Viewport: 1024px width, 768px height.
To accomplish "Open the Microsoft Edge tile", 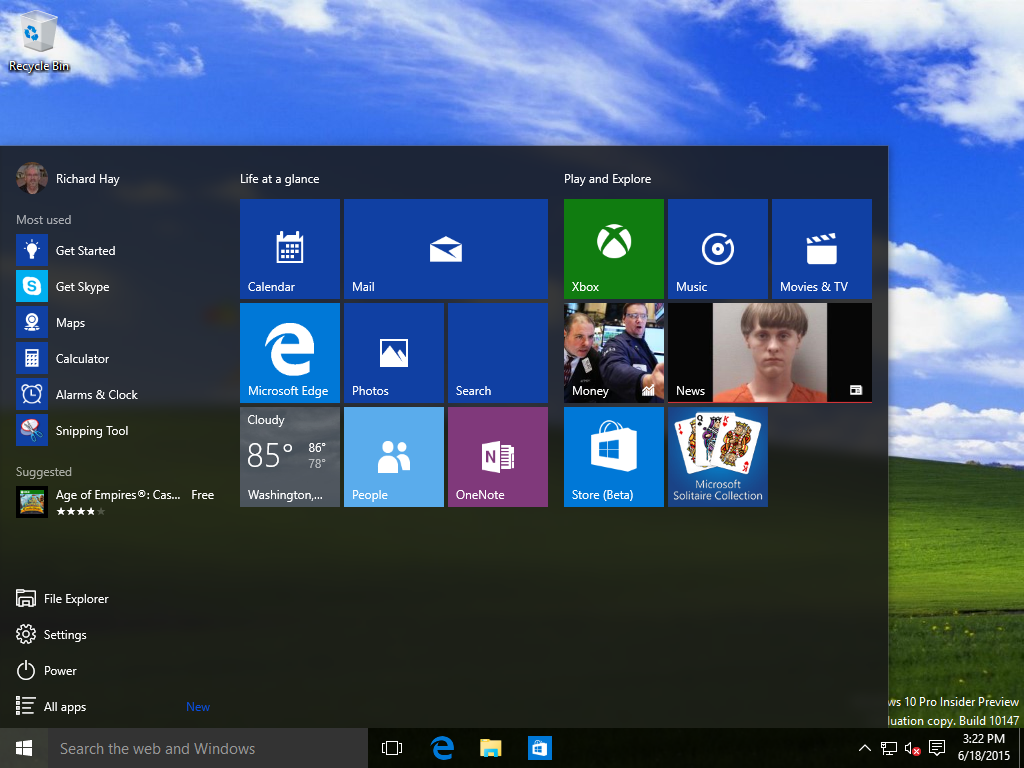I will pos(290,353).
